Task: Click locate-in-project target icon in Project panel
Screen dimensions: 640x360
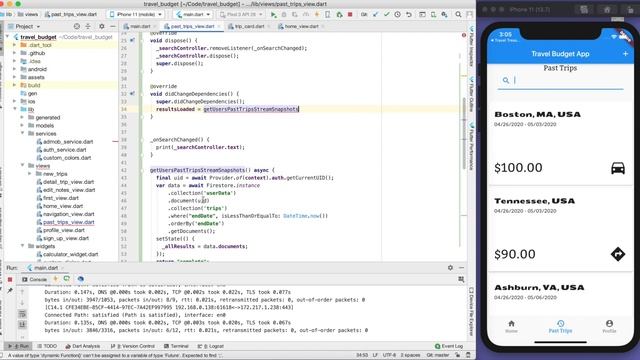Action: (x=77, y=26)
